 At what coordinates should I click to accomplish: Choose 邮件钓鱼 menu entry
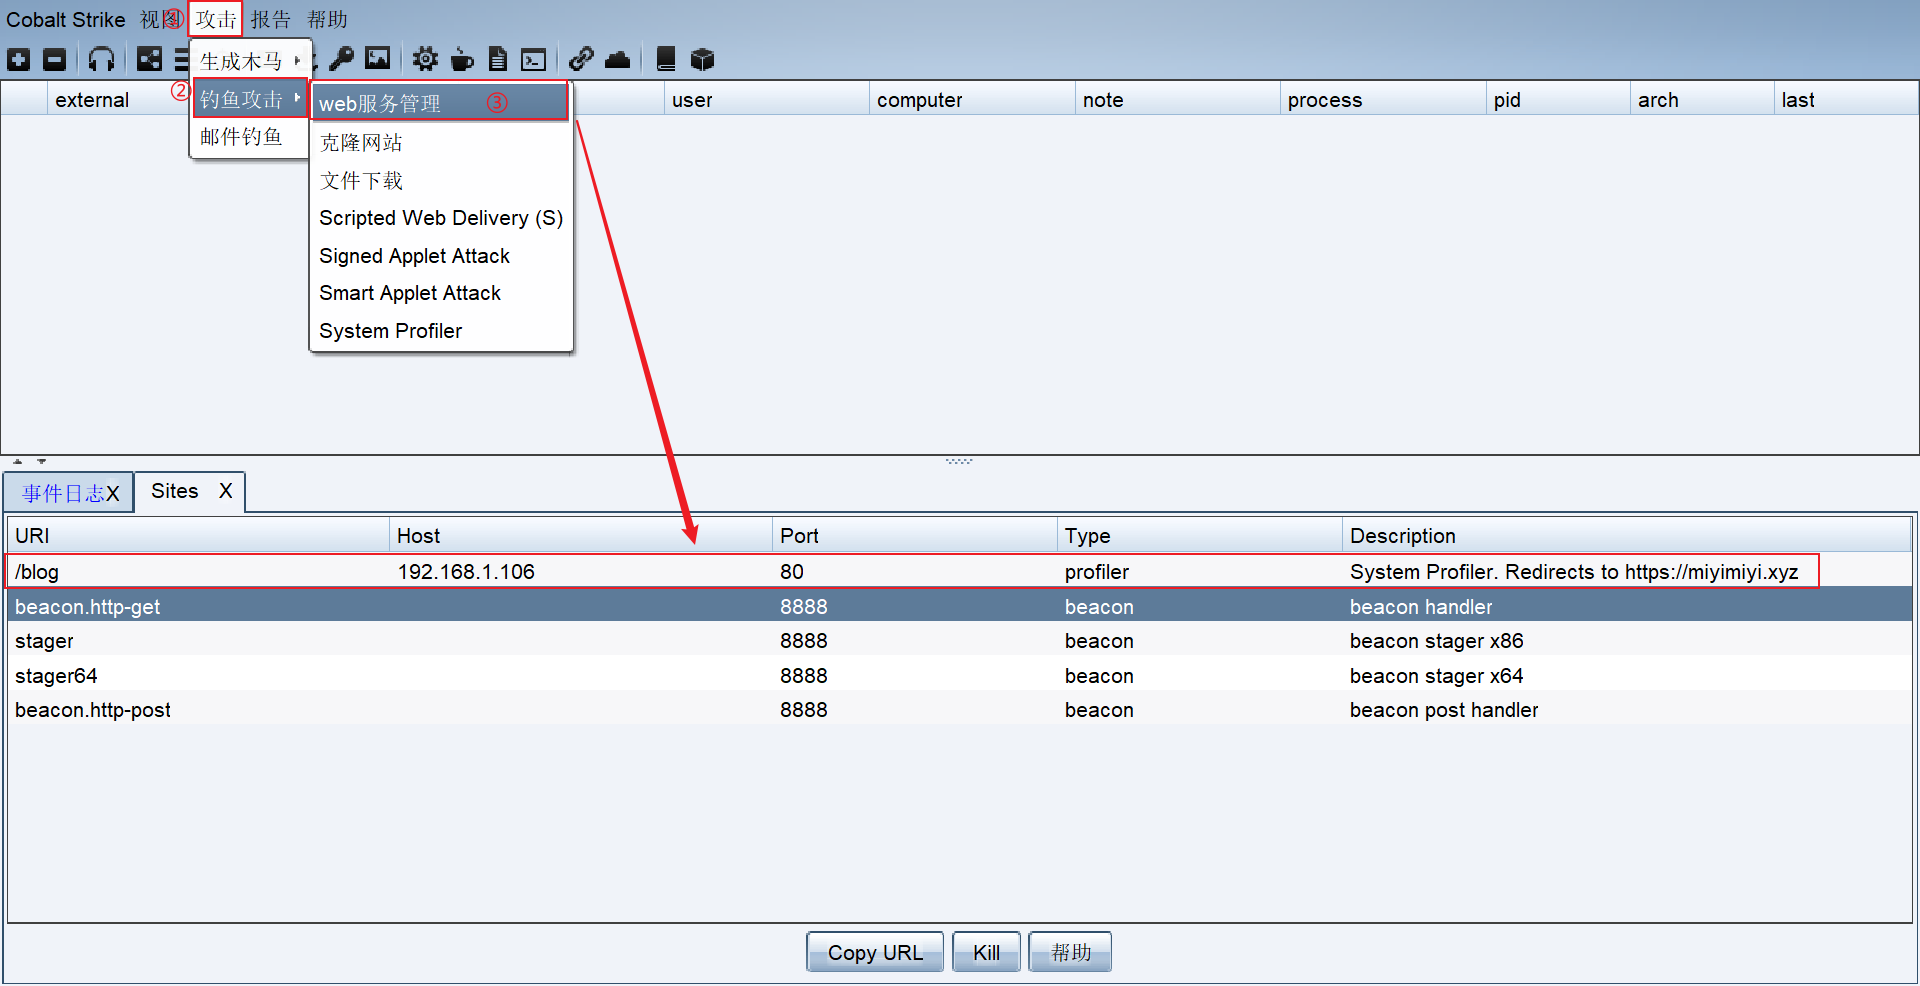[250, 137]
